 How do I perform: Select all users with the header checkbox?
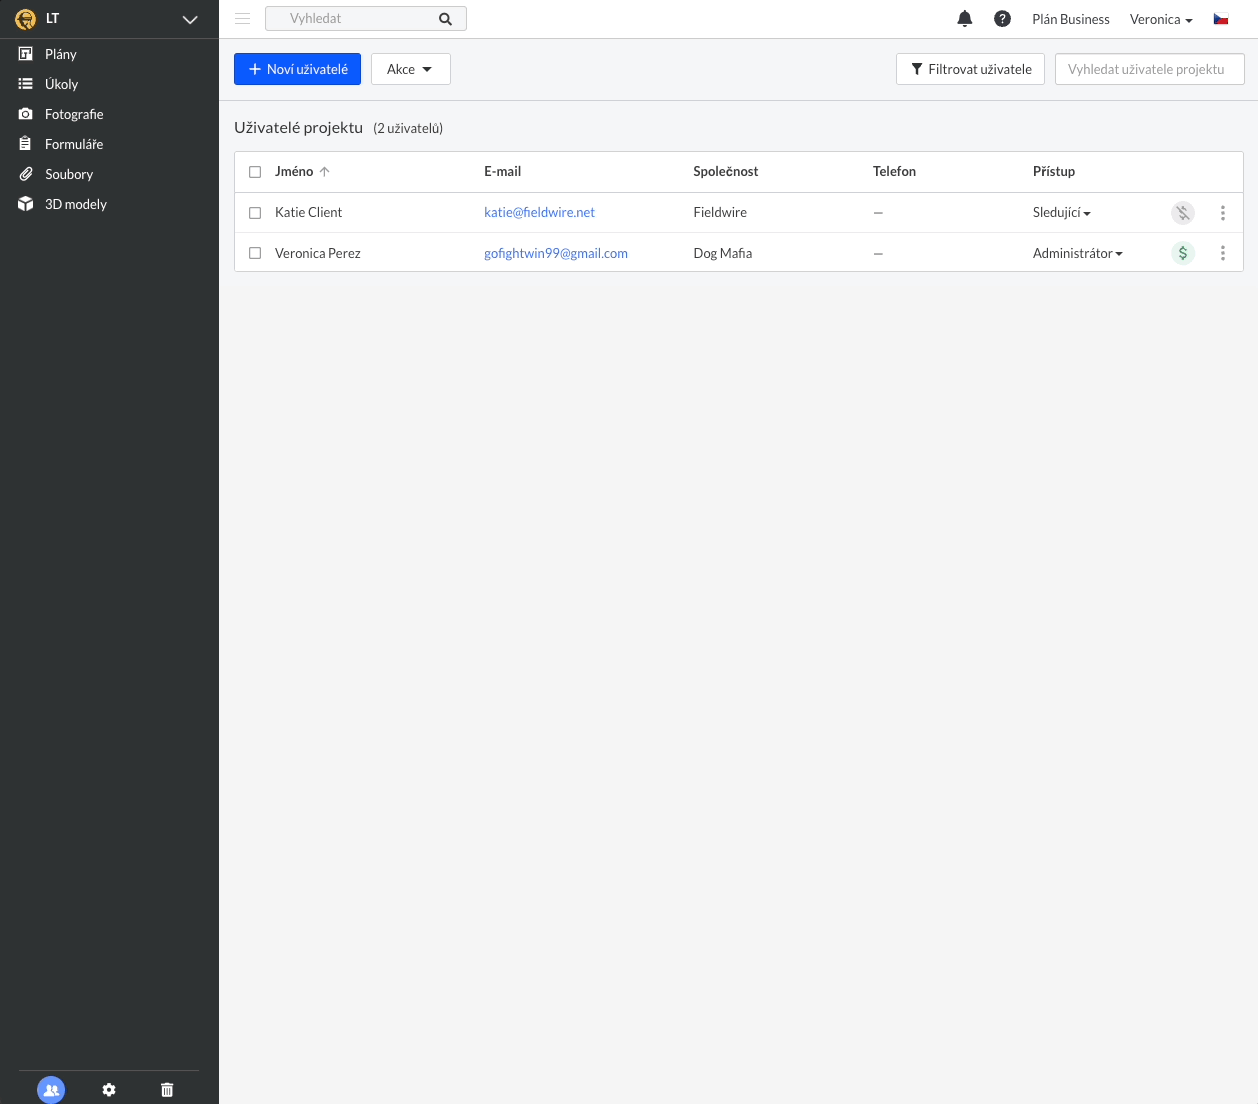(x=255, y=172)
